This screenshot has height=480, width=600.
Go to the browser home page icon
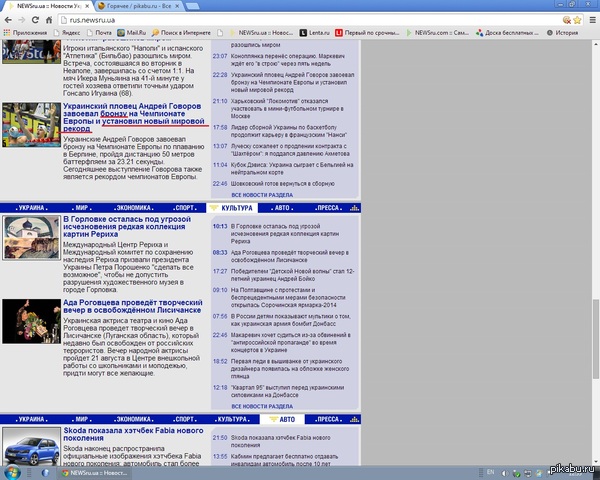[49, 20]
